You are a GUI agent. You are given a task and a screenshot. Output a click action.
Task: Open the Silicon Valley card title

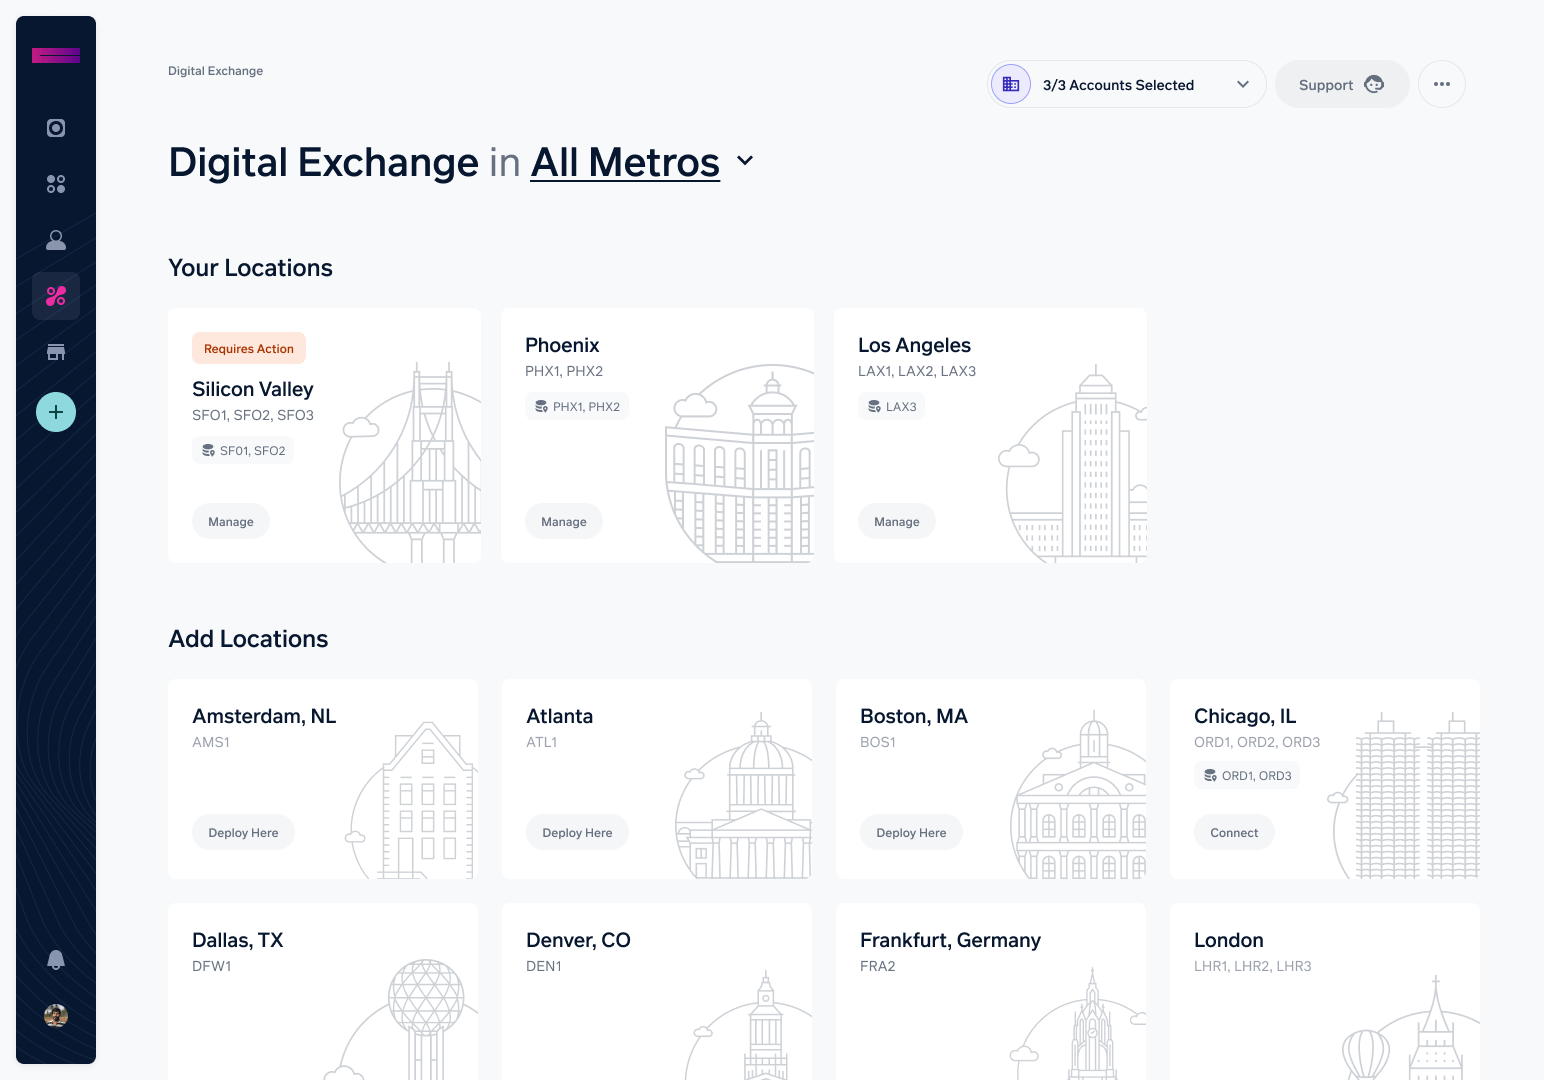point(253,389)
